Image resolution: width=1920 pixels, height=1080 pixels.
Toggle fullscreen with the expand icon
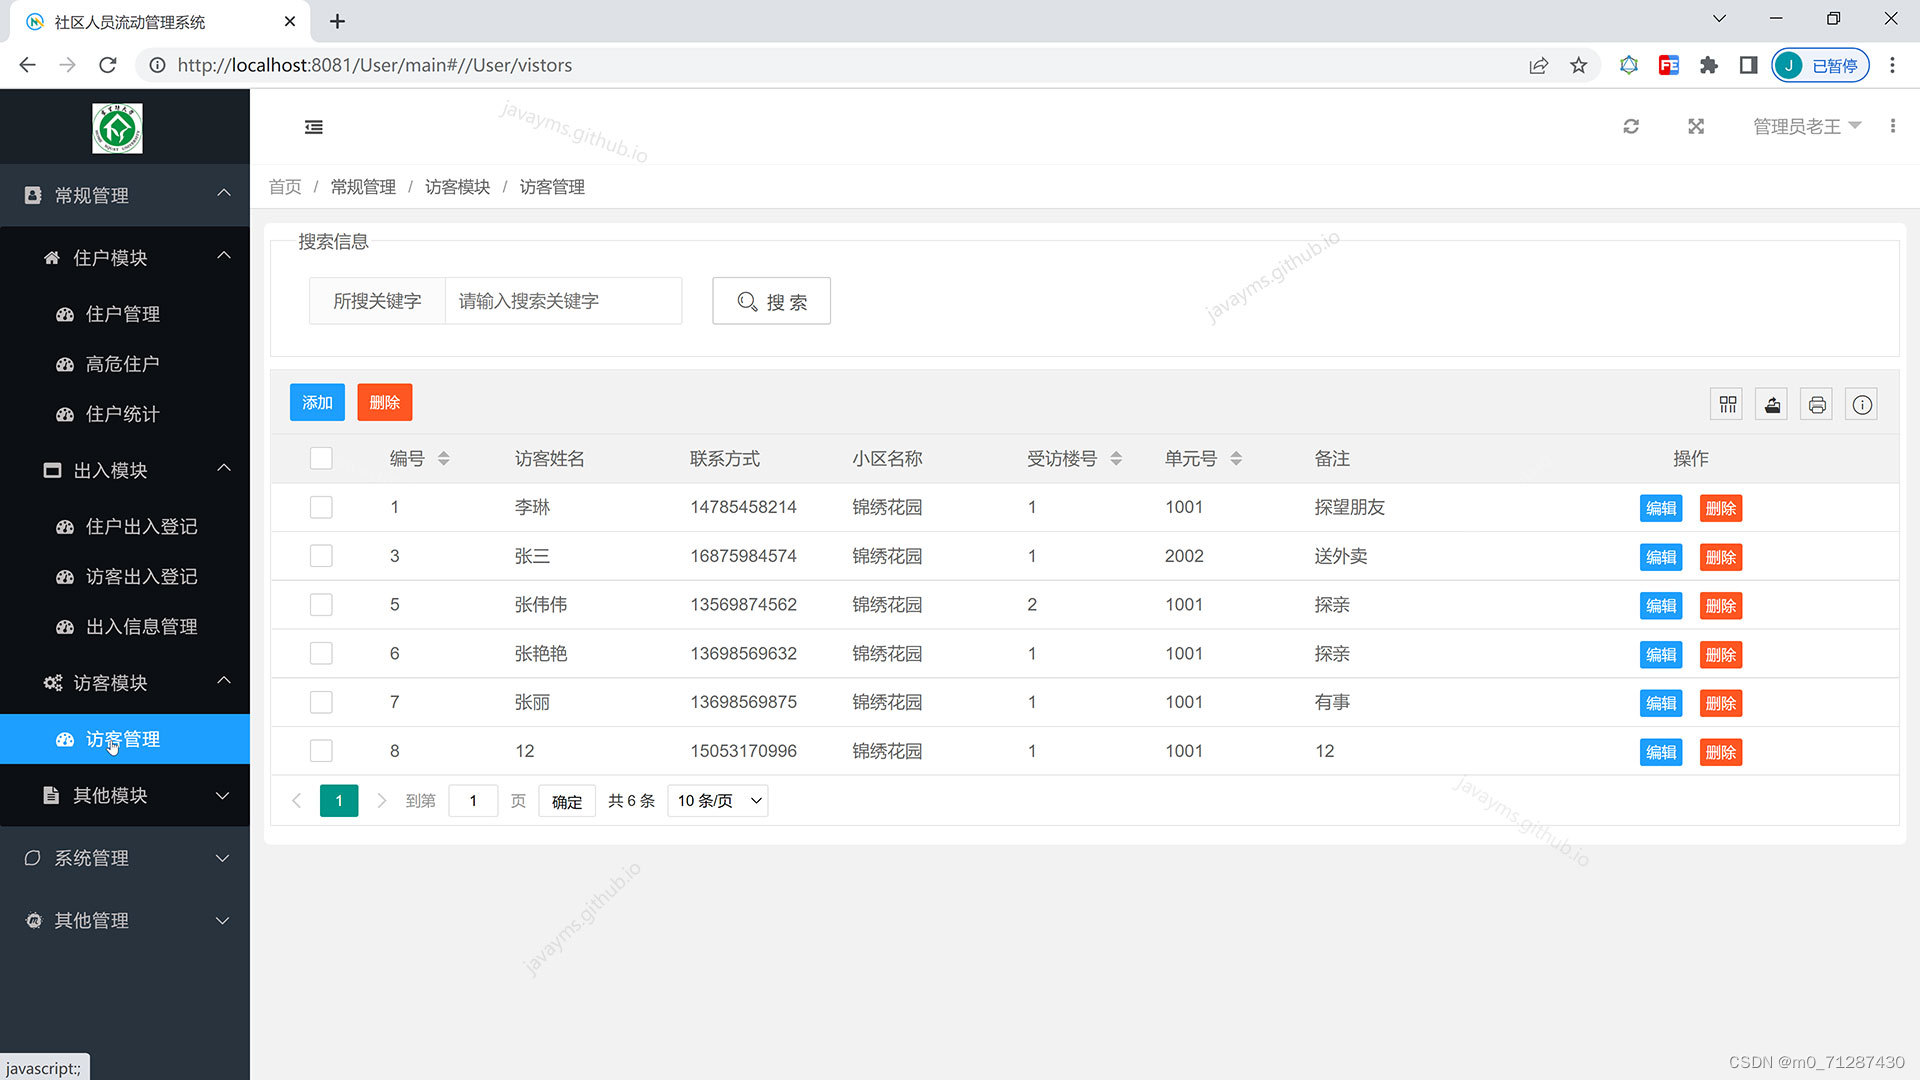[1696, 127]
